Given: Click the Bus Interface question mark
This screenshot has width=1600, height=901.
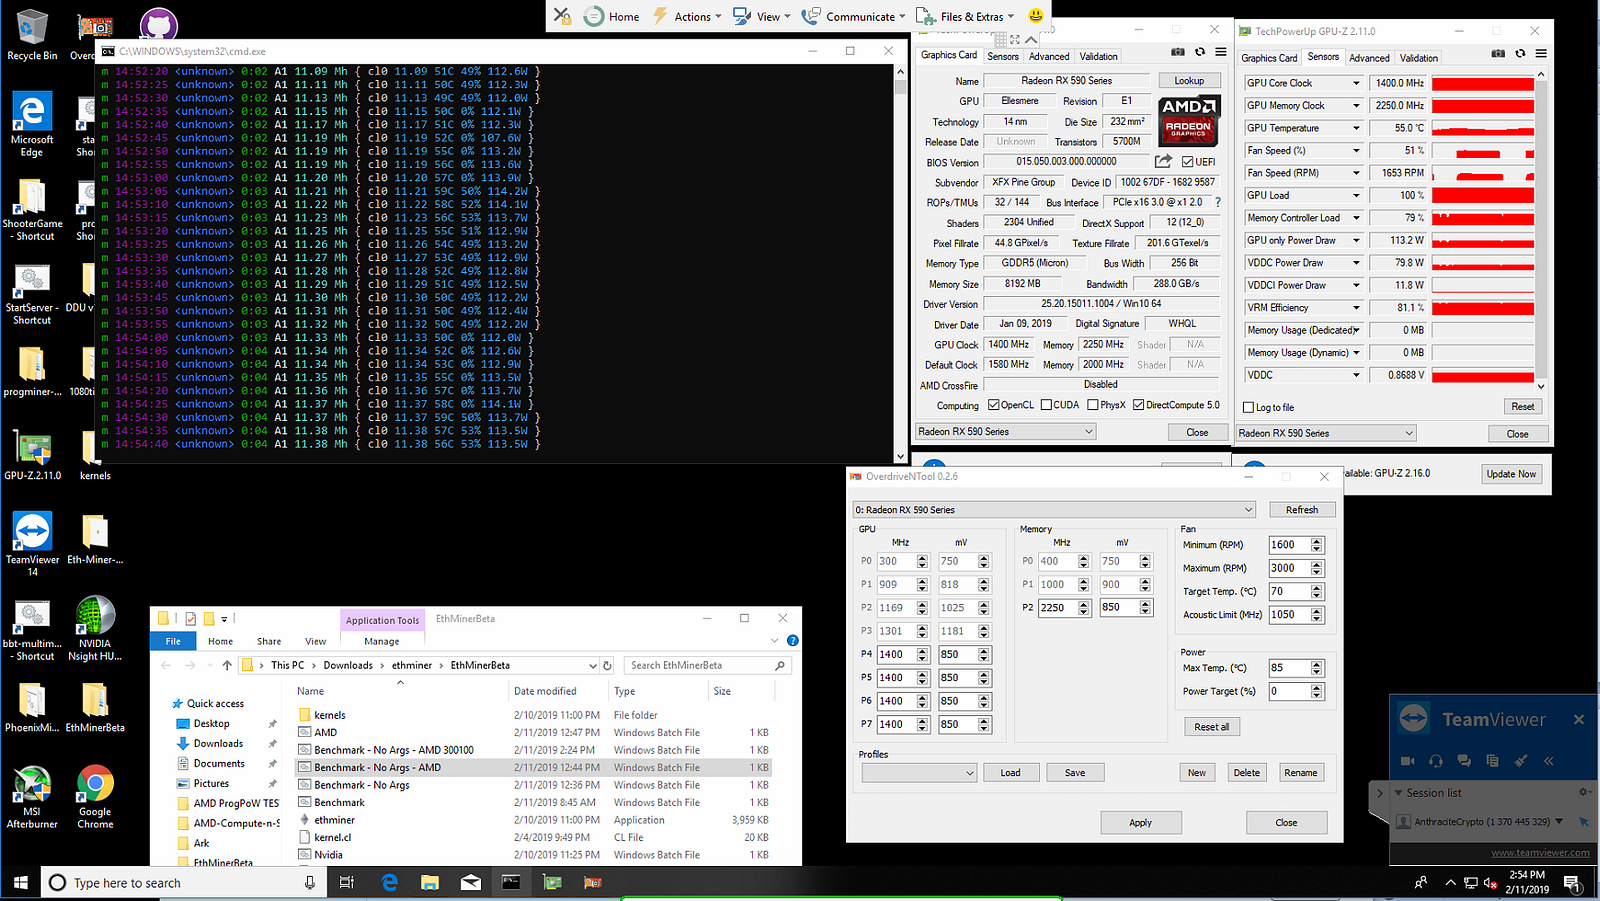Looking at the screenshot, I should pyautogui.click(x=1217, y=202).
